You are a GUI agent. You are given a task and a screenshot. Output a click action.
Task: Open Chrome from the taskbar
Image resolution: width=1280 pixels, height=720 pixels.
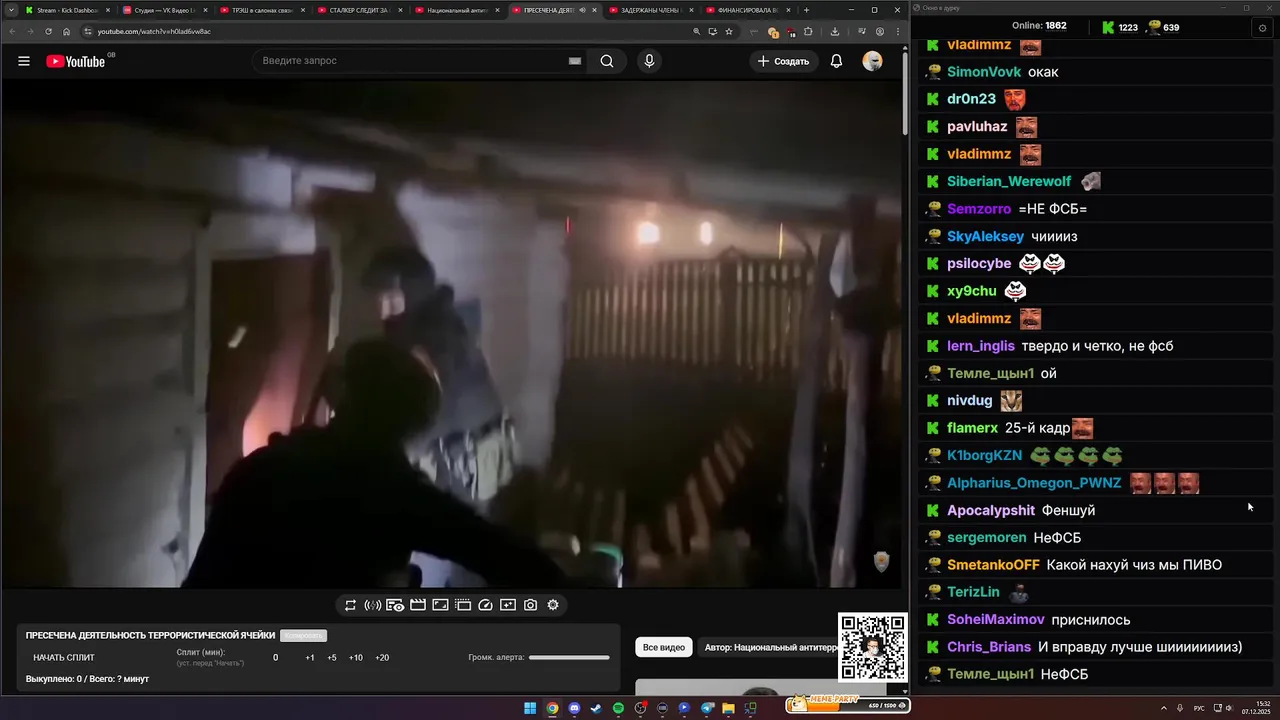[x=552, y=709]
